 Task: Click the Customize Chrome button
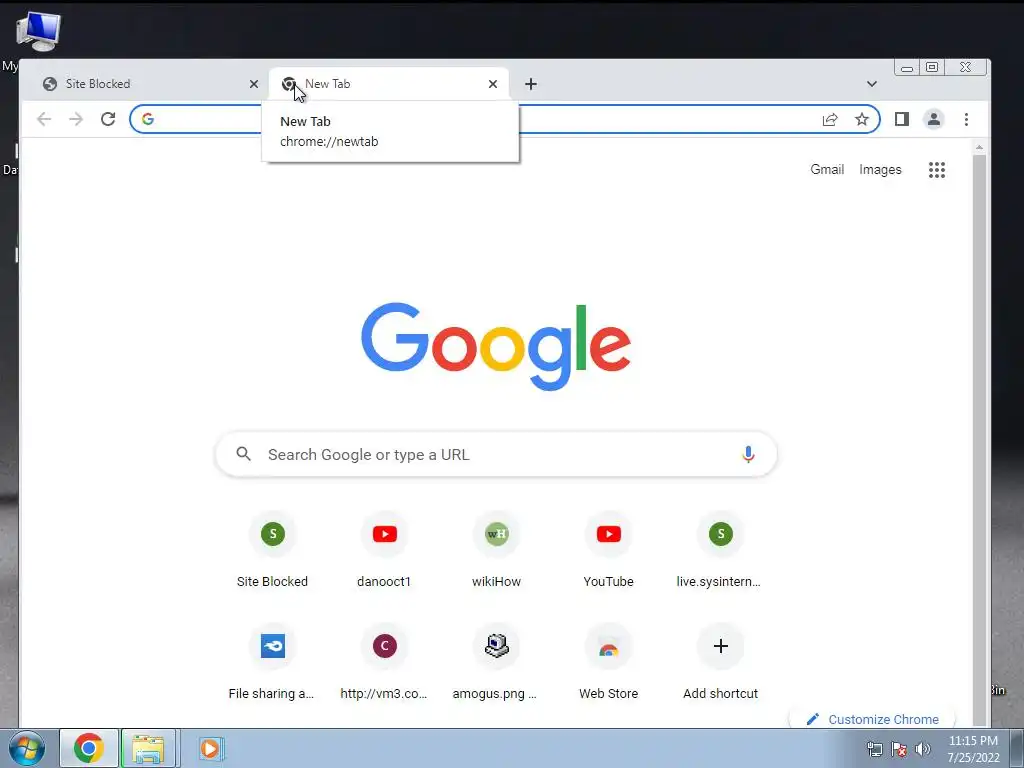point(872,718)
